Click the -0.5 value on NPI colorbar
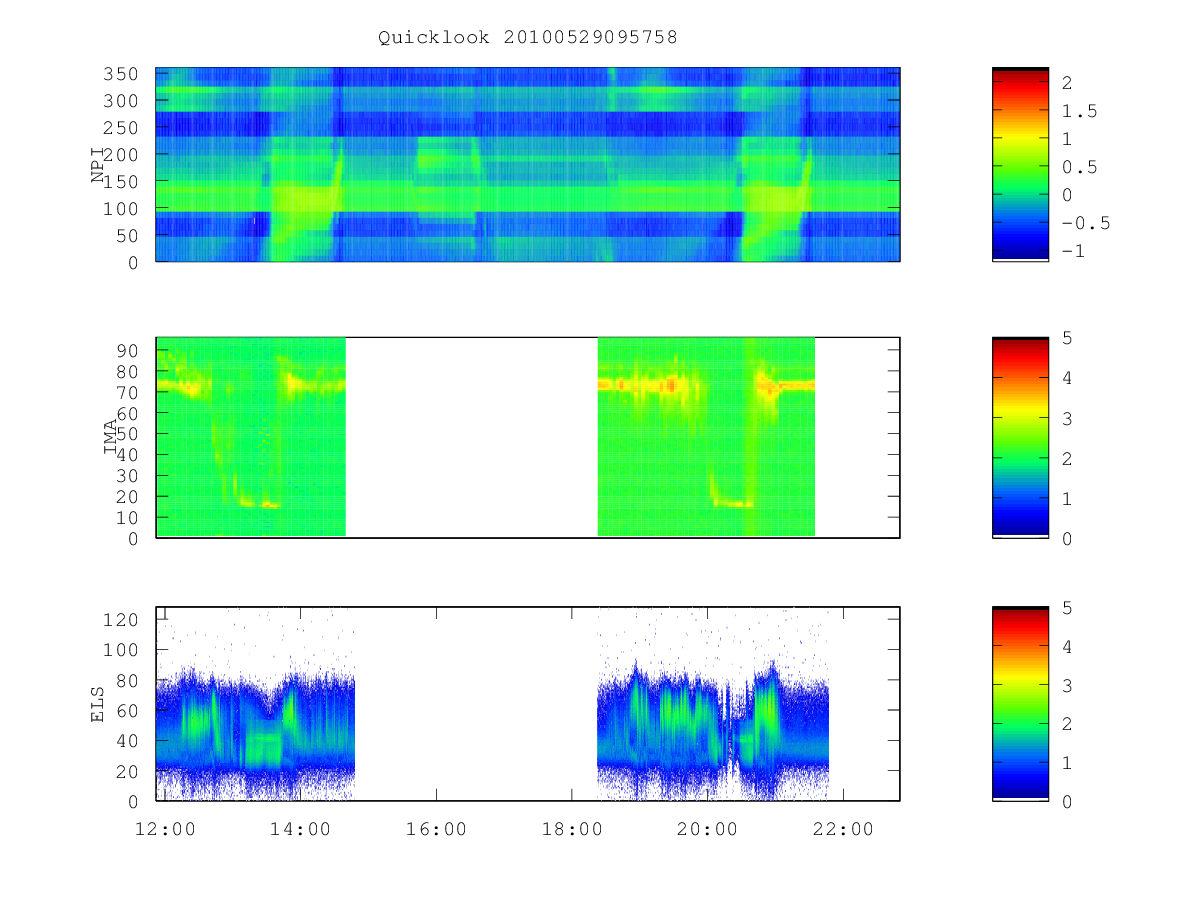This screenshot has width=1200, height=900. tap(1085, 223)
